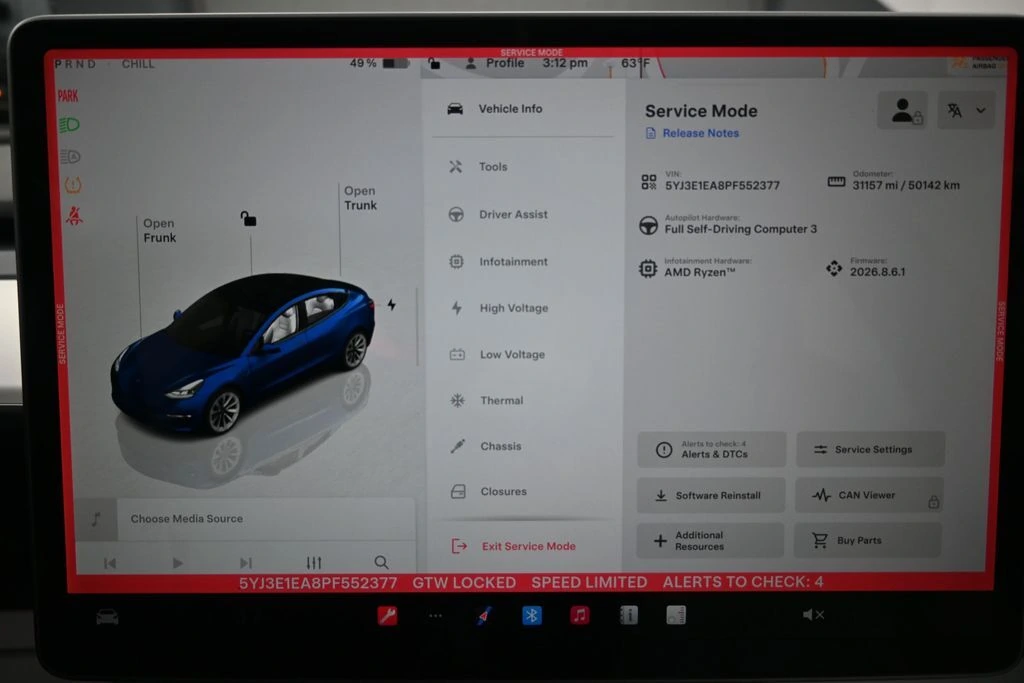The width and height of the screenshot is (1024, 683).
Task: Tap the 63°F temperature reading
Action: click(x=635, y=63)
